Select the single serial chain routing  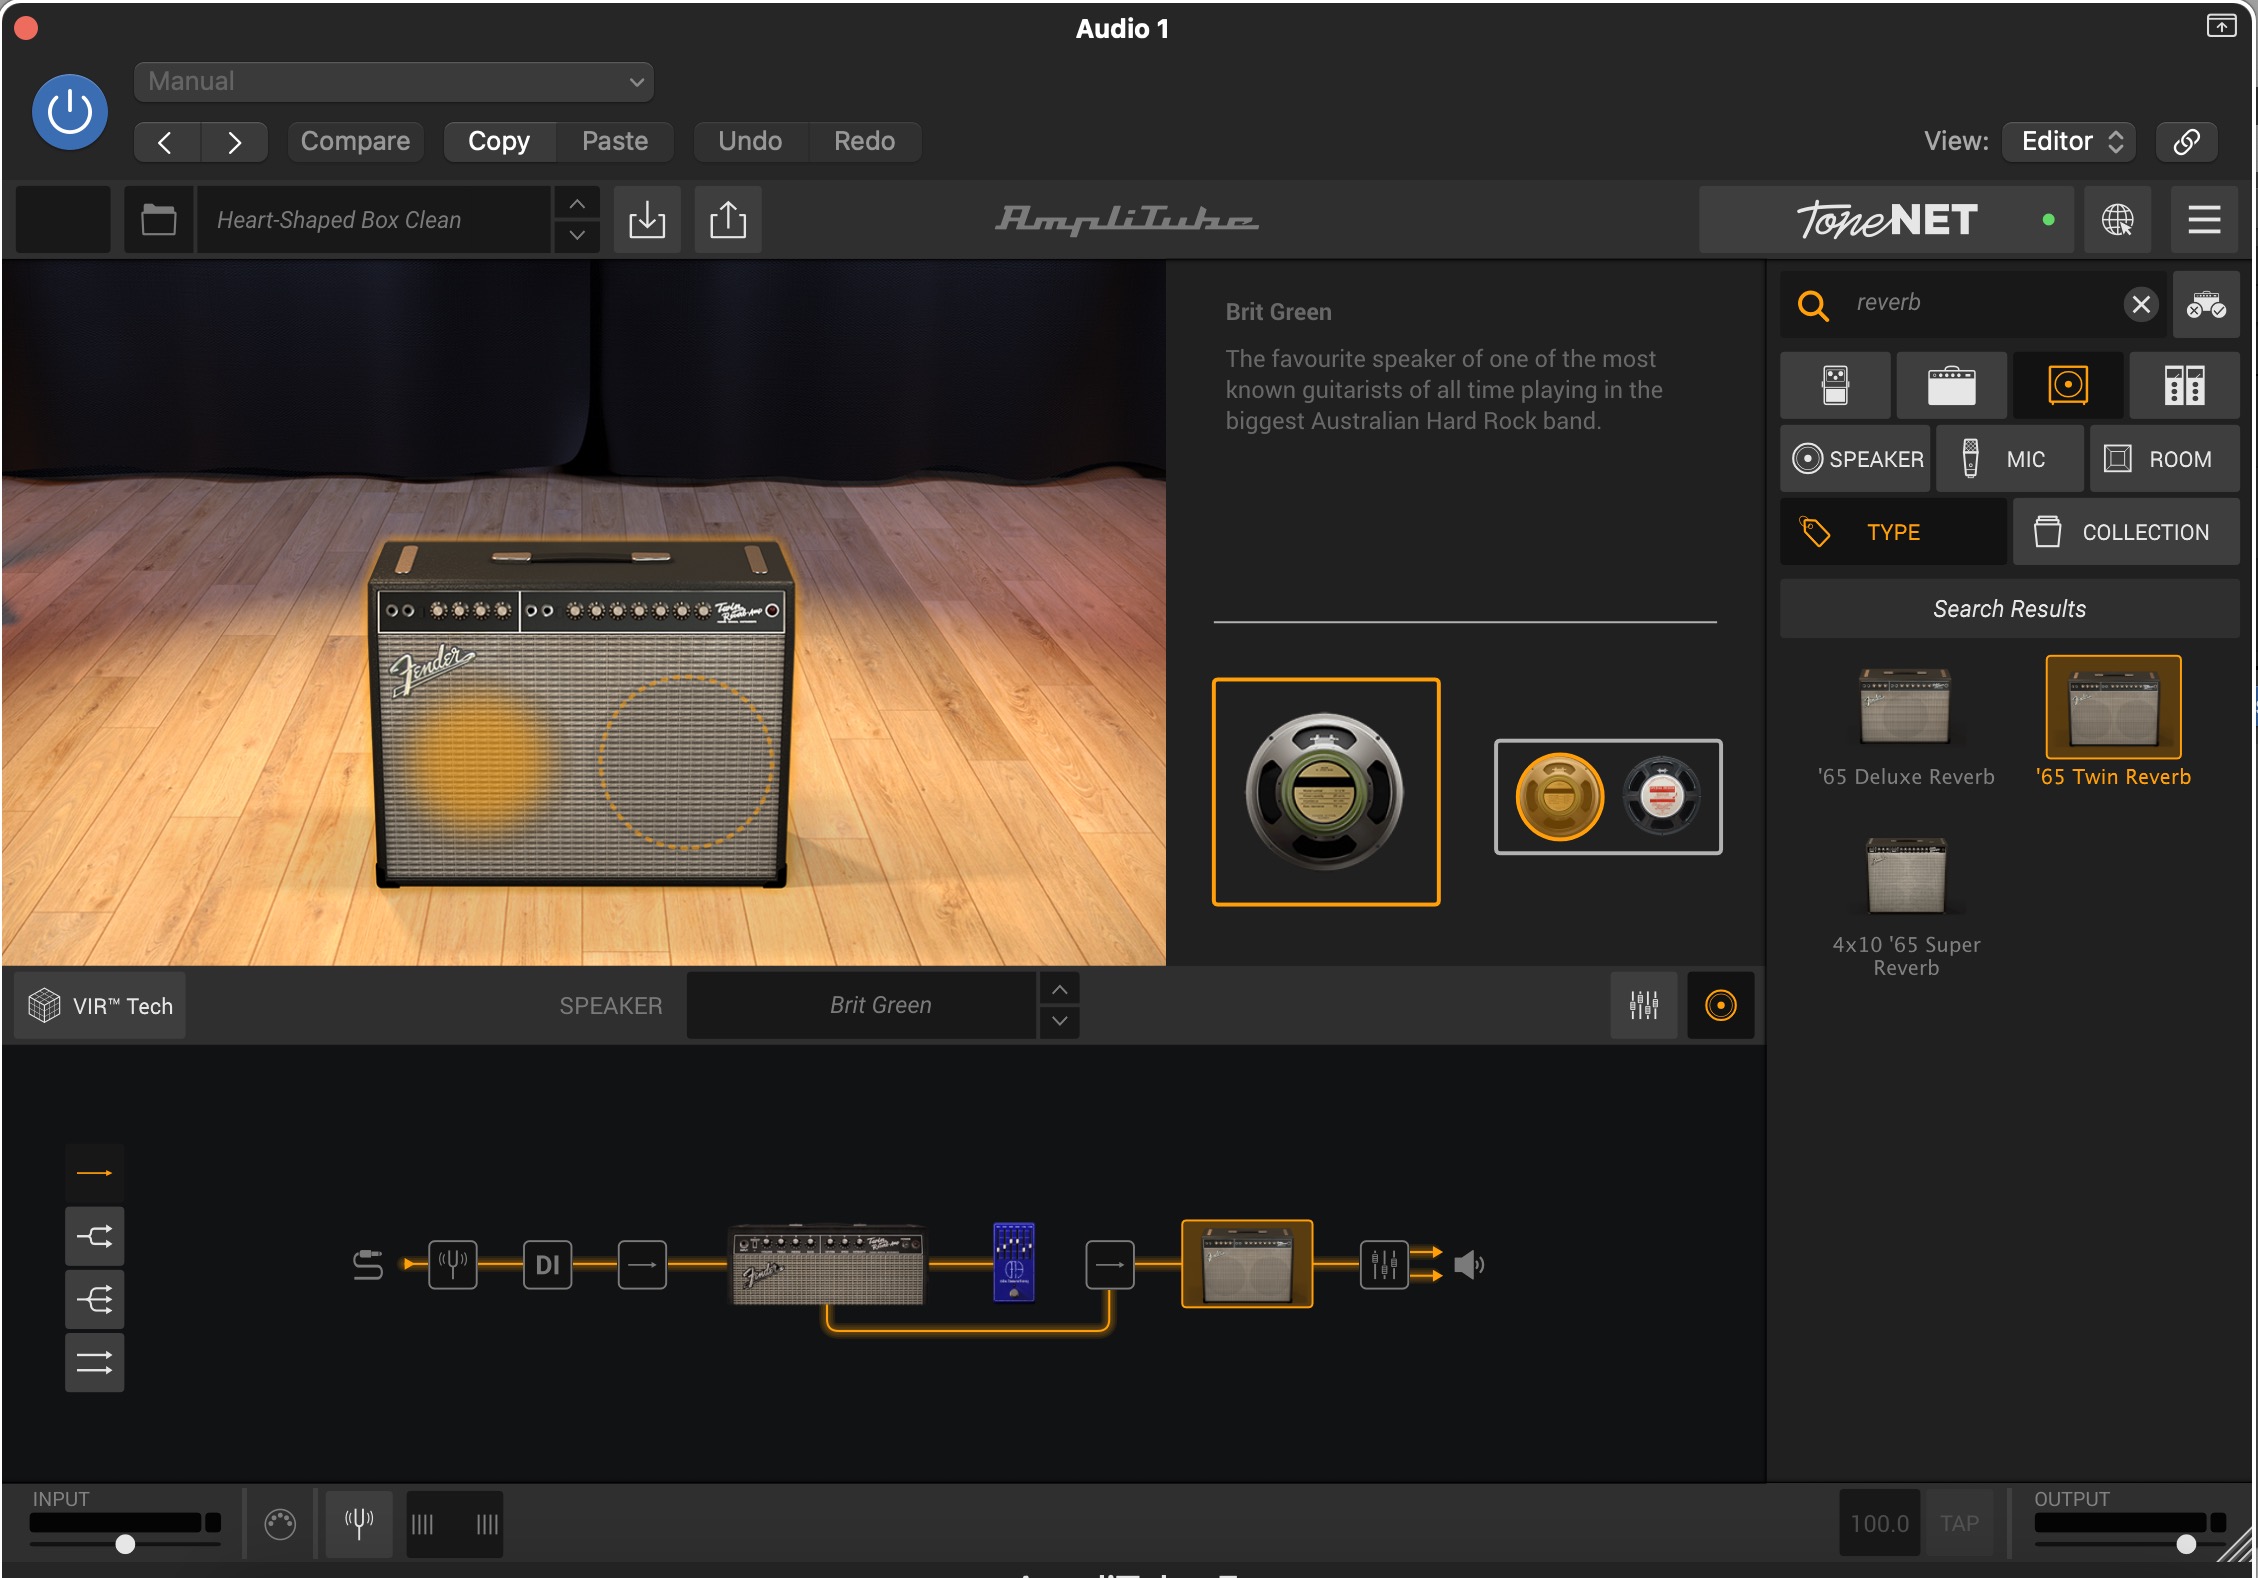(x=95, y=1173)
